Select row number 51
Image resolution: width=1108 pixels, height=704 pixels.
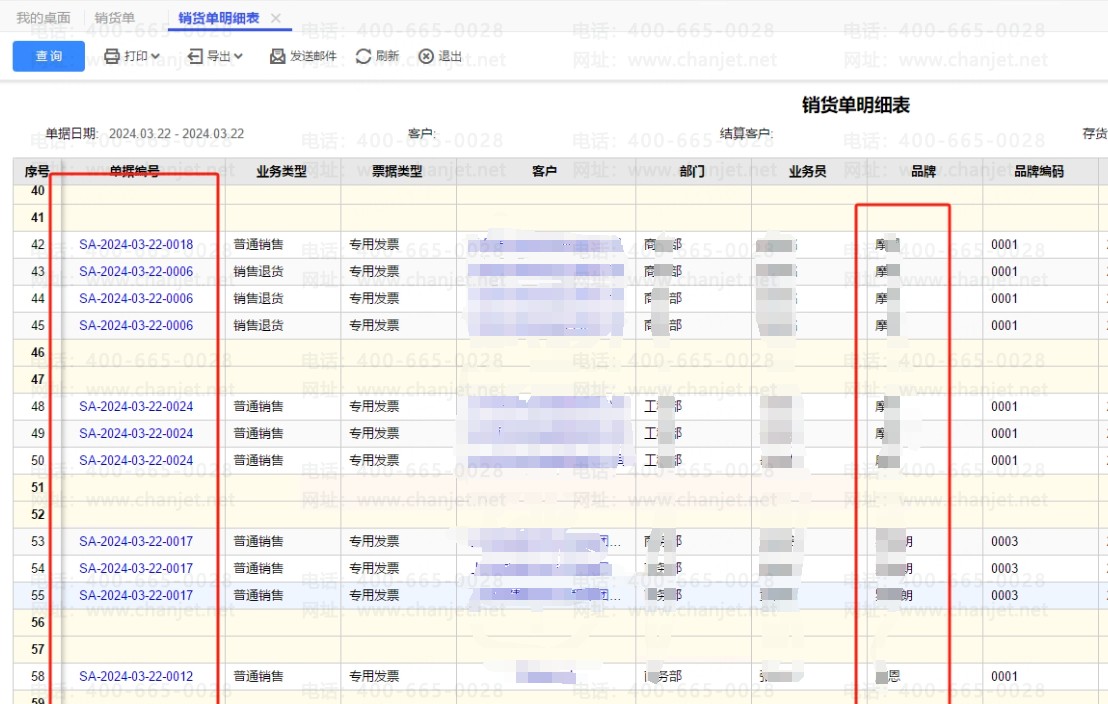click(37, 487)
